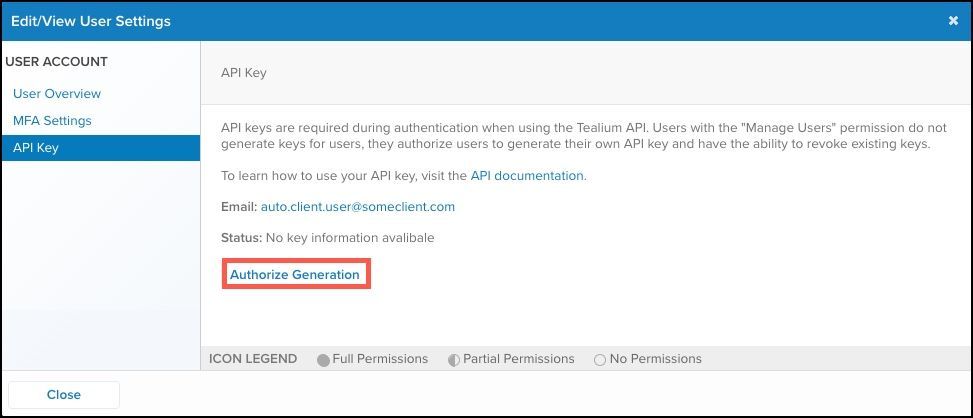Click the Partial Permissions legend text
This screenshot has width=973, height=418.
518,359
